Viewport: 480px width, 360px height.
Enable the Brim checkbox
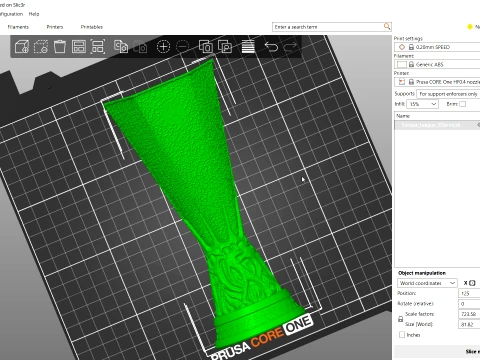click(x=463, y=104)
